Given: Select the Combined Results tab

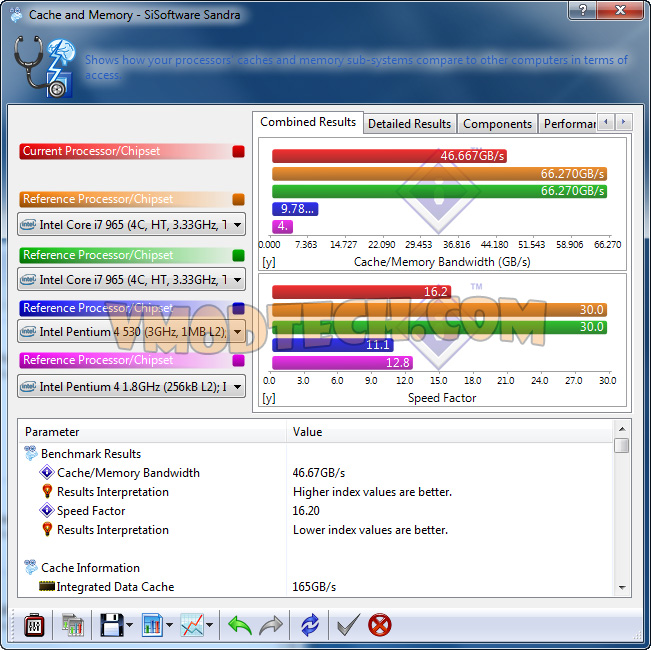Looking at the screenshot, I should coord(308,122).
